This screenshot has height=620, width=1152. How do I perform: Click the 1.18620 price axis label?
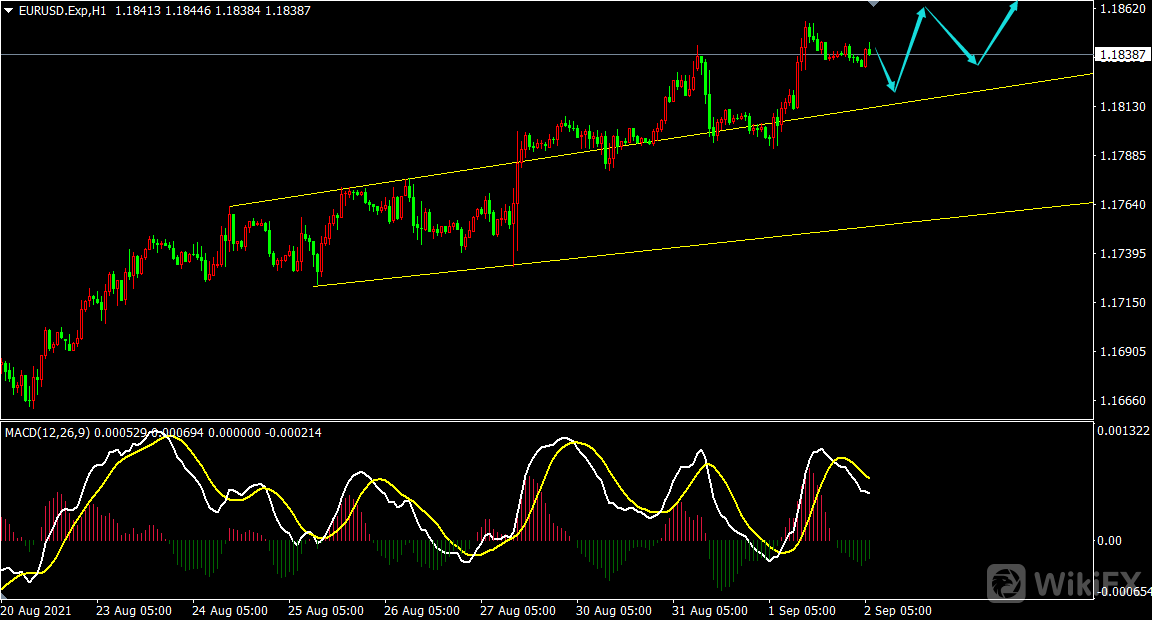tap(1121, 9)
